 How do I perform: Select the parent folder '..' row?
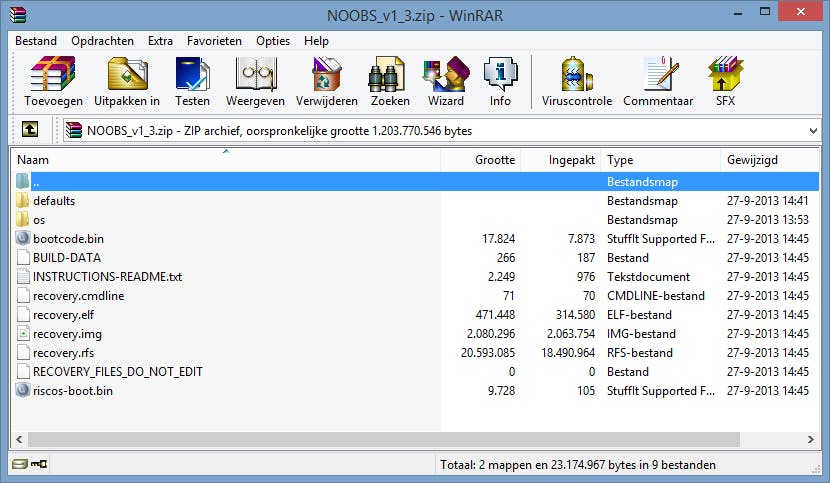pyautogui.click(x=417, y=182)
